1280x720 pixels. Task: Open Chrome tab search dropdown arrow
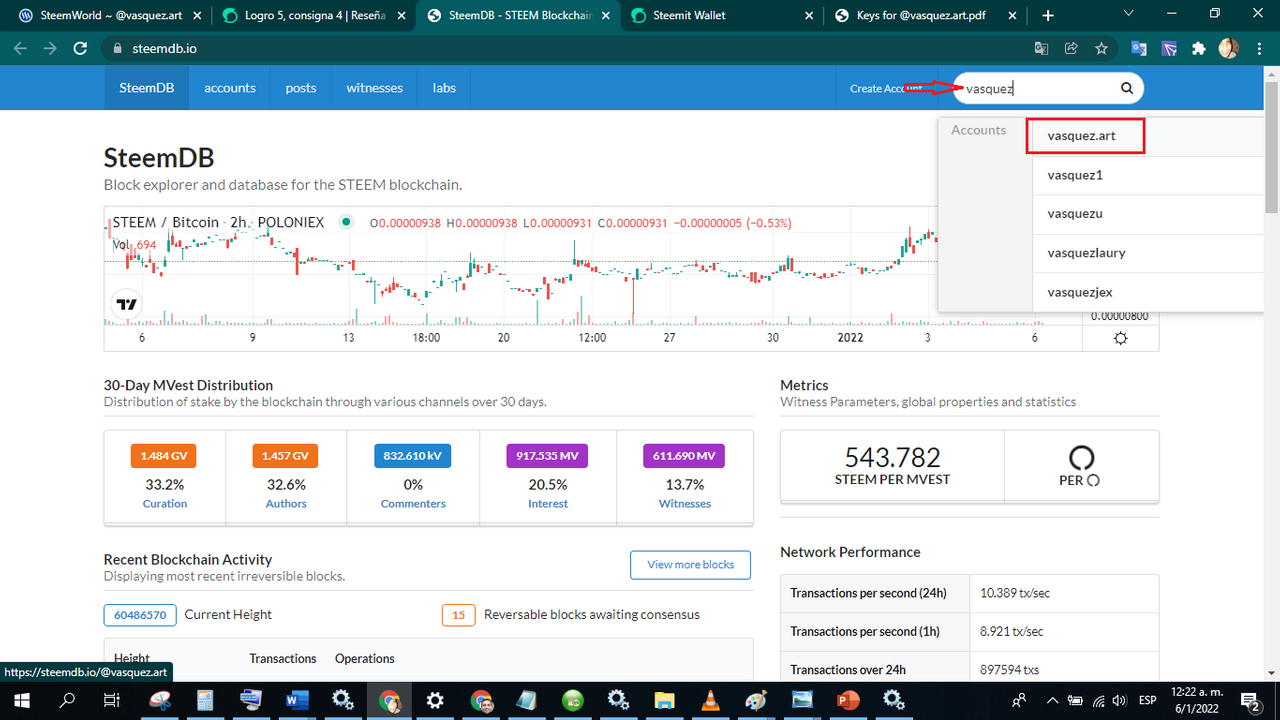point(1128,15)
